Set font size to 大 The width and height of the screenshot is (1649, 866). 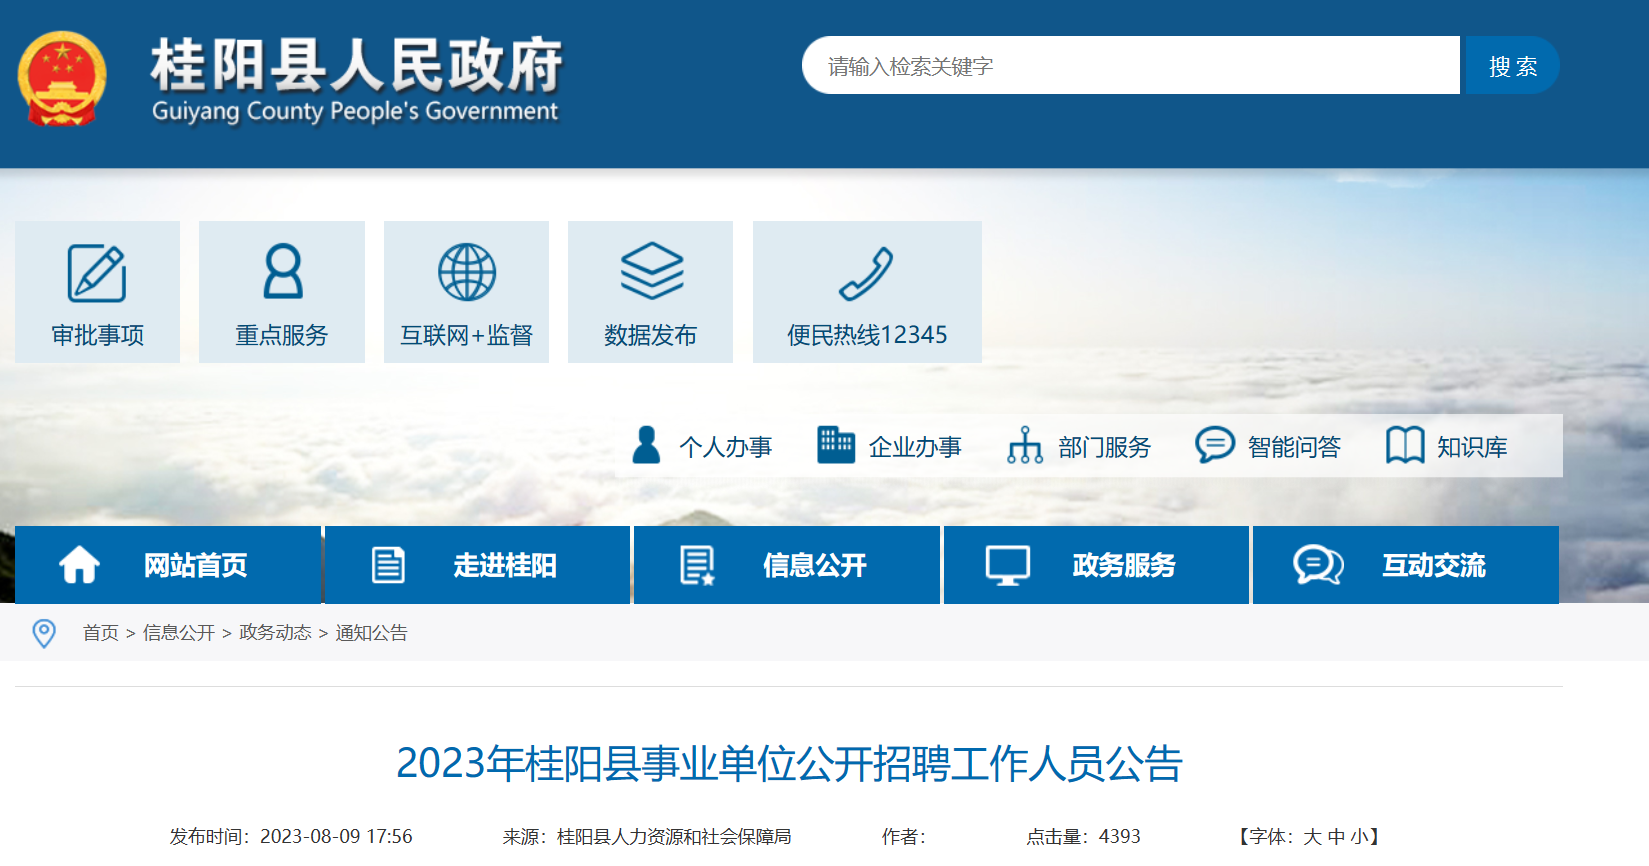tap(1312, 837)
